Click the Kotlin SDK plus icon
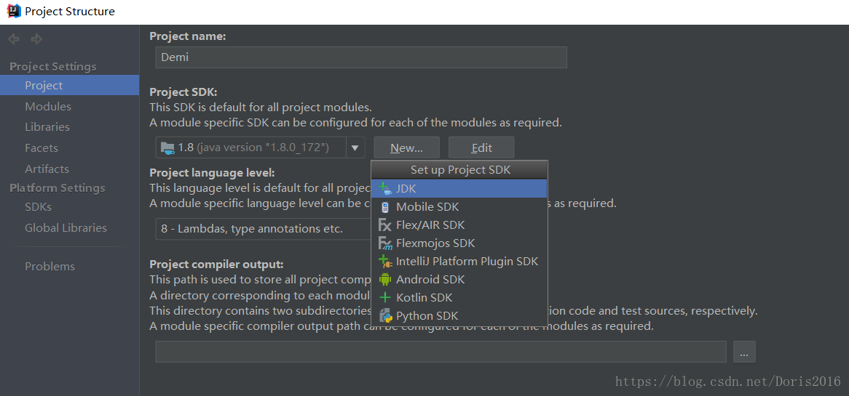 pos(385,297)
